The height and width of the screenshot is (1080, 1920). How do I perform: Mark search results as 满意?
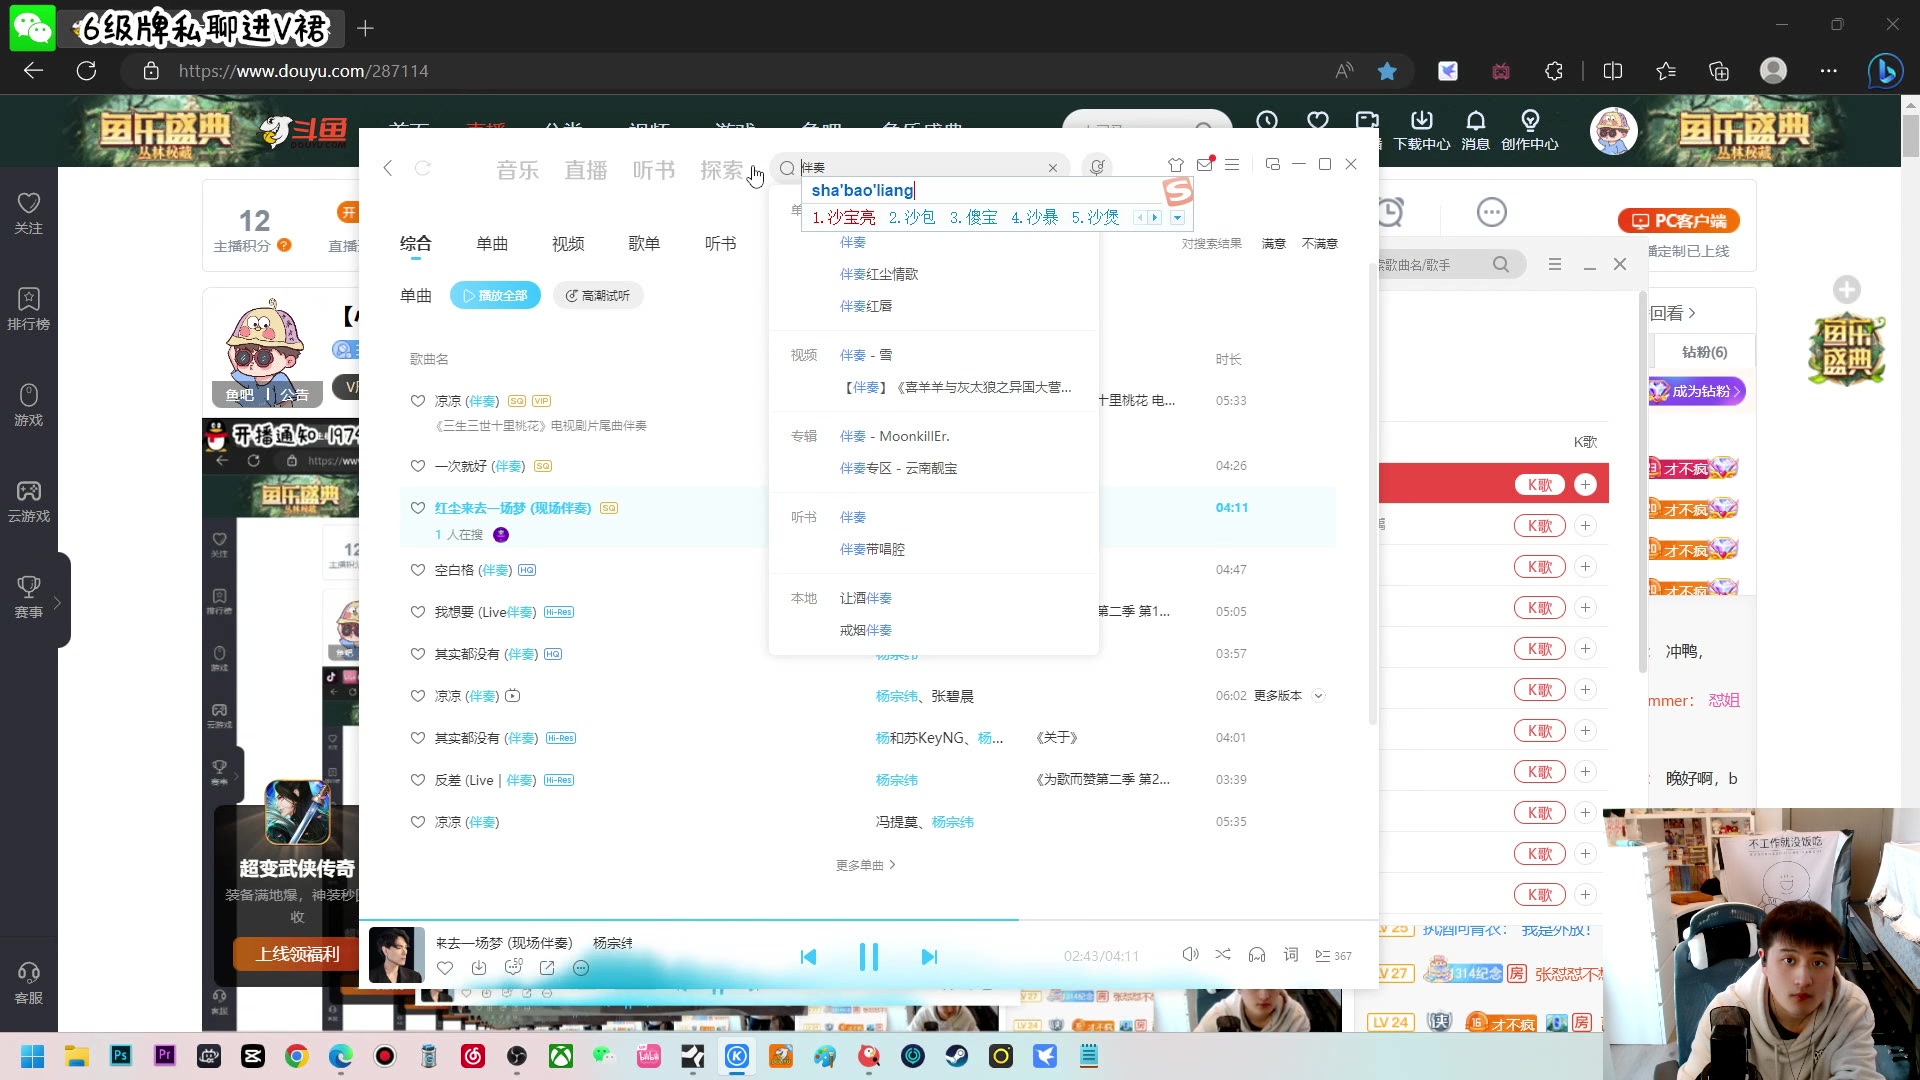(x=1274, y=244)
